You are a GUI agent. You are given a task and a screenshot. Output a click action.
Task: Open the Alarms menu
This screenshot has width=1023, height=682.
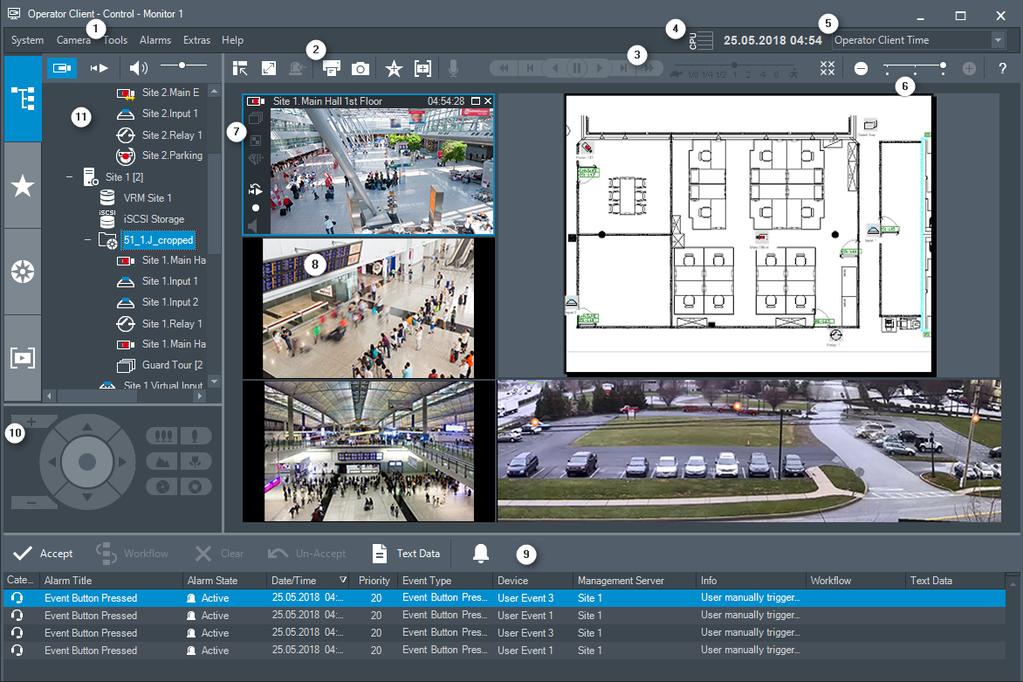(155, 40)
